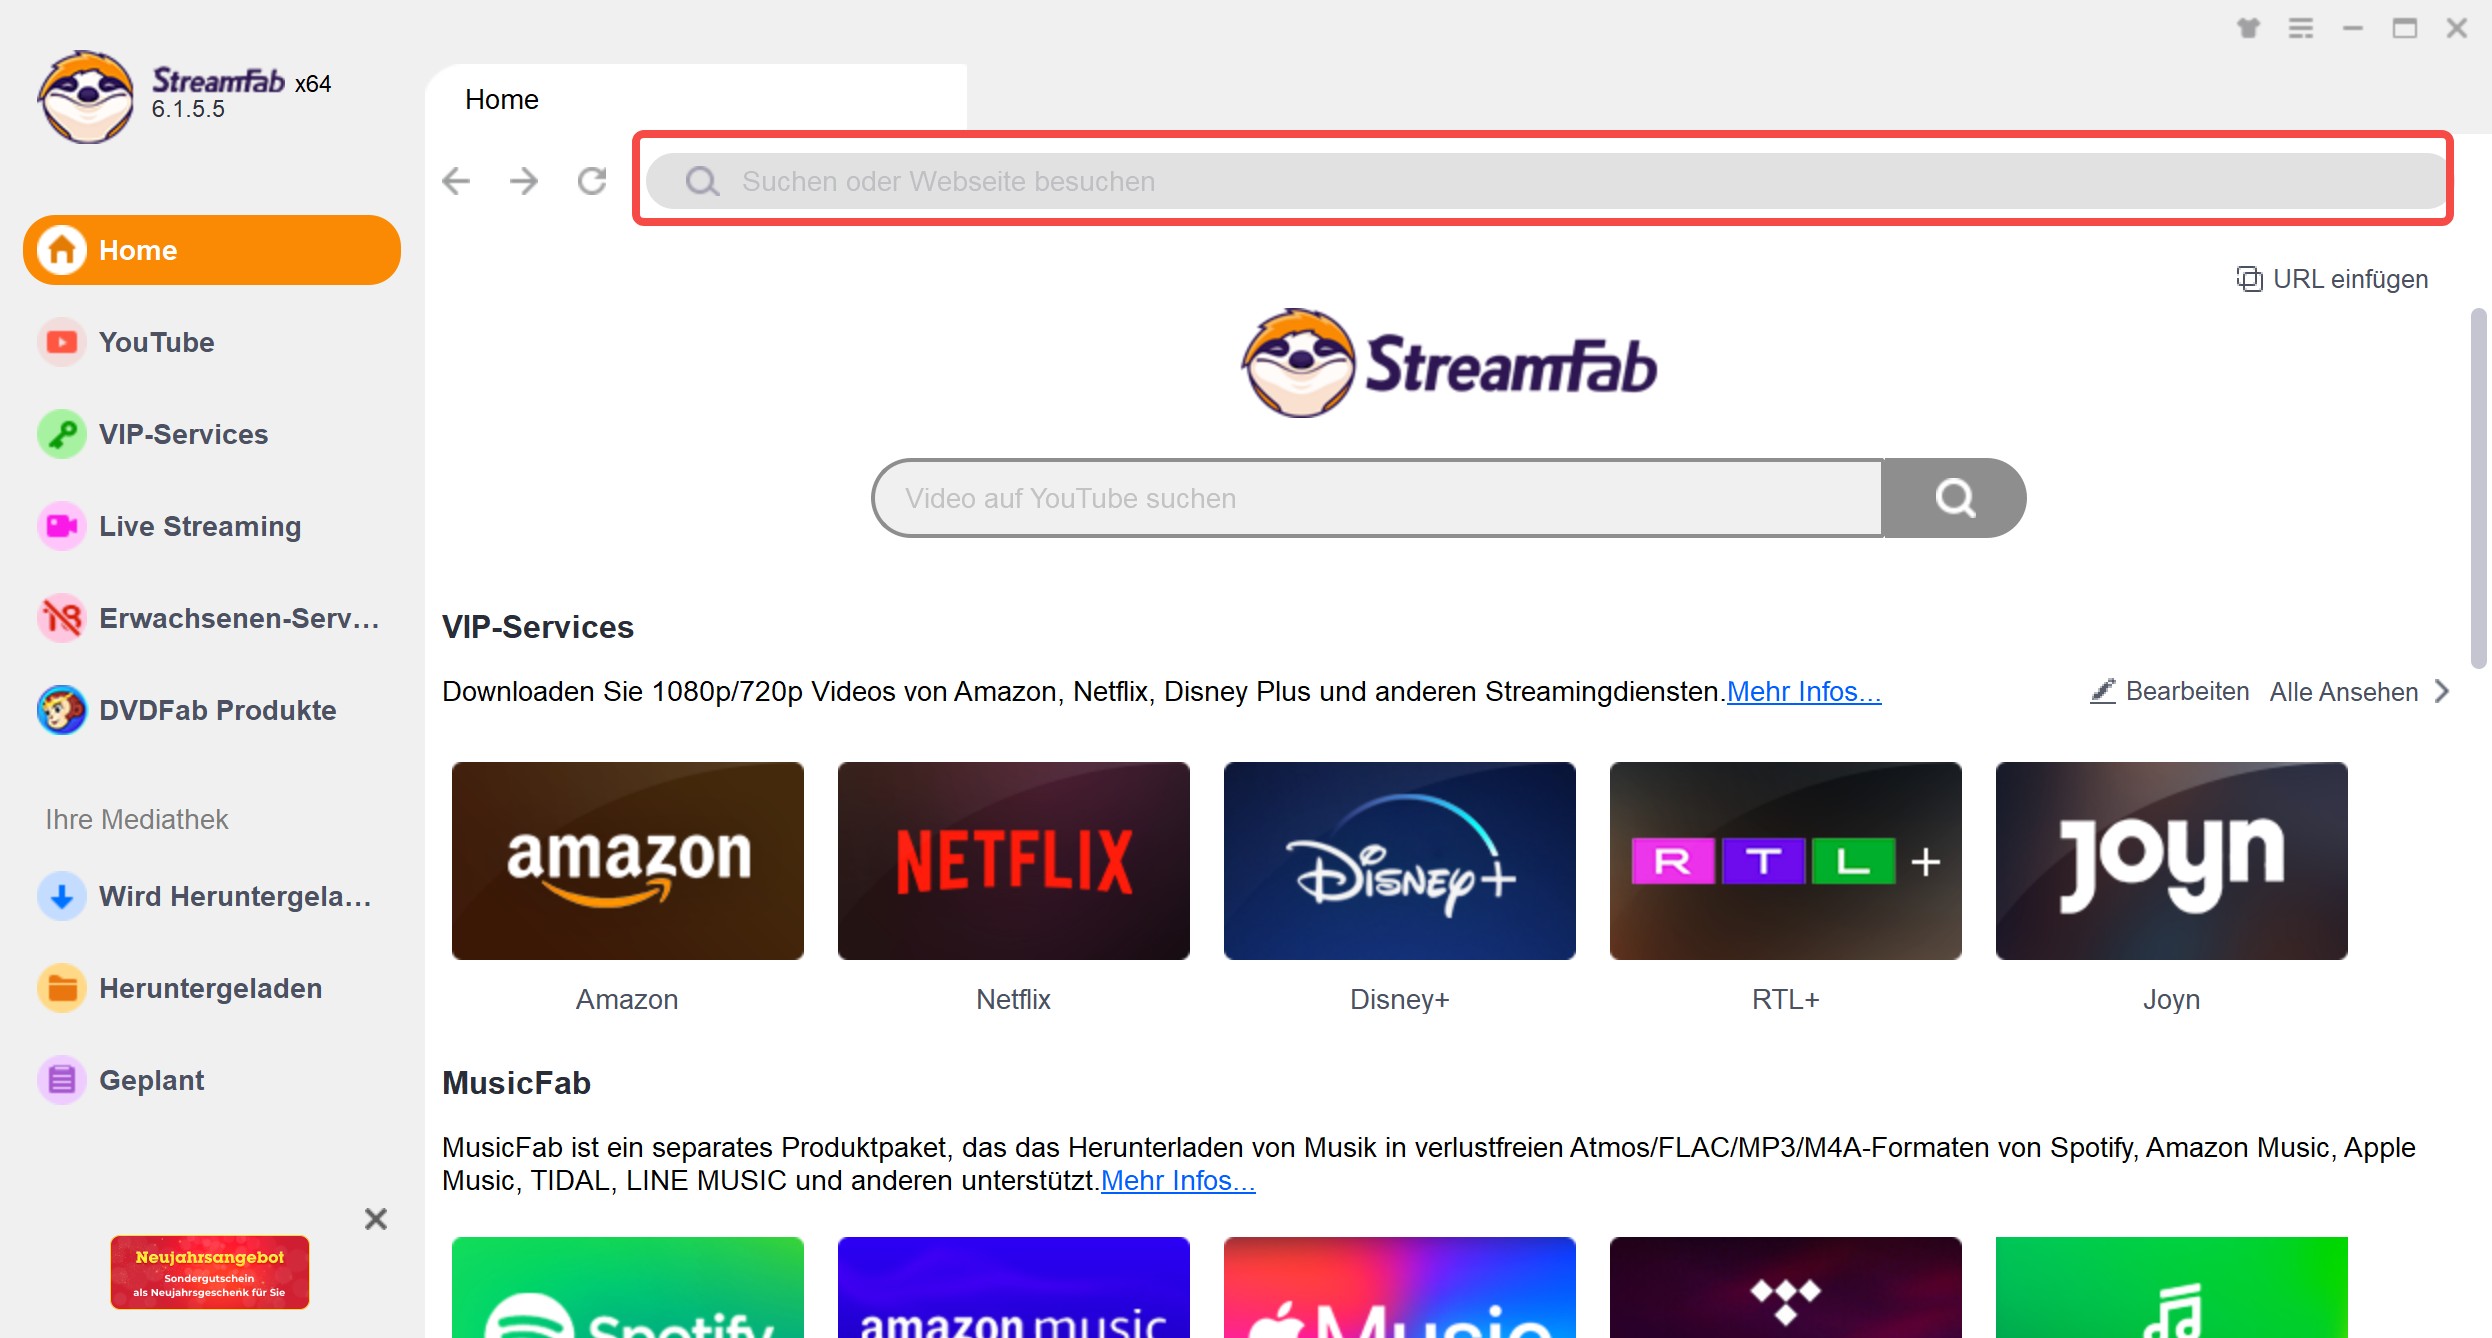This screenshot has width=2492, height=1338.
Task: Open VIP-Services in the sidebar
Action: (212, 434)
